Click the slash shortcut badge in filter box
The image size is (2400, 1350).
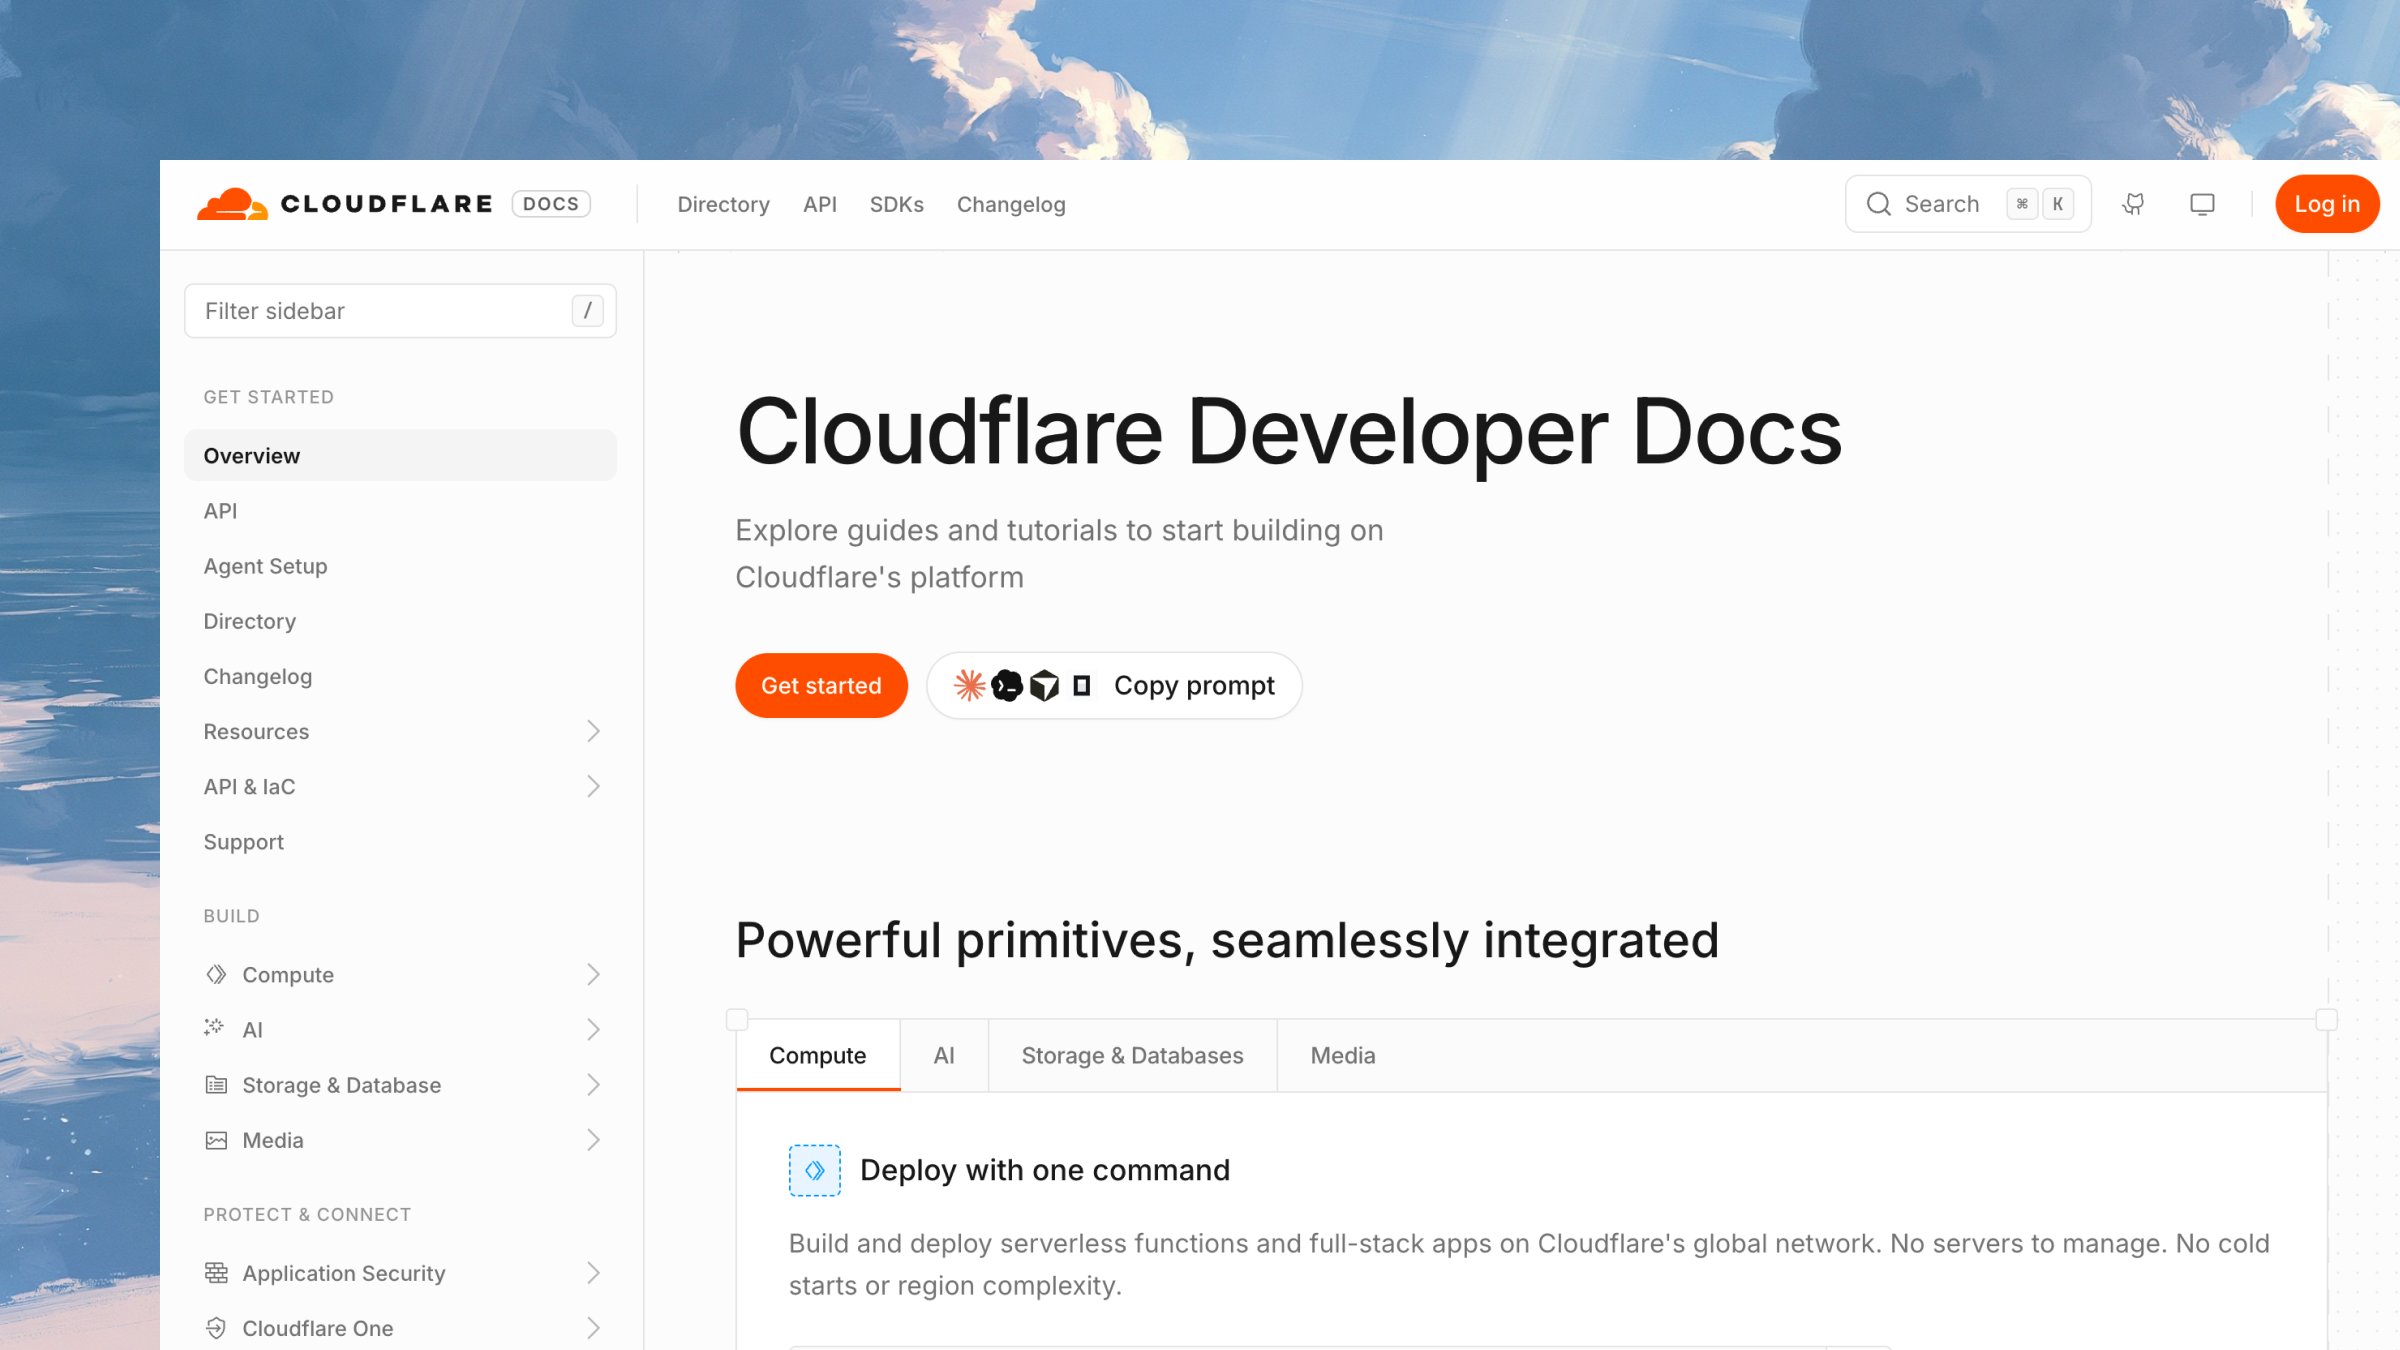588,311
